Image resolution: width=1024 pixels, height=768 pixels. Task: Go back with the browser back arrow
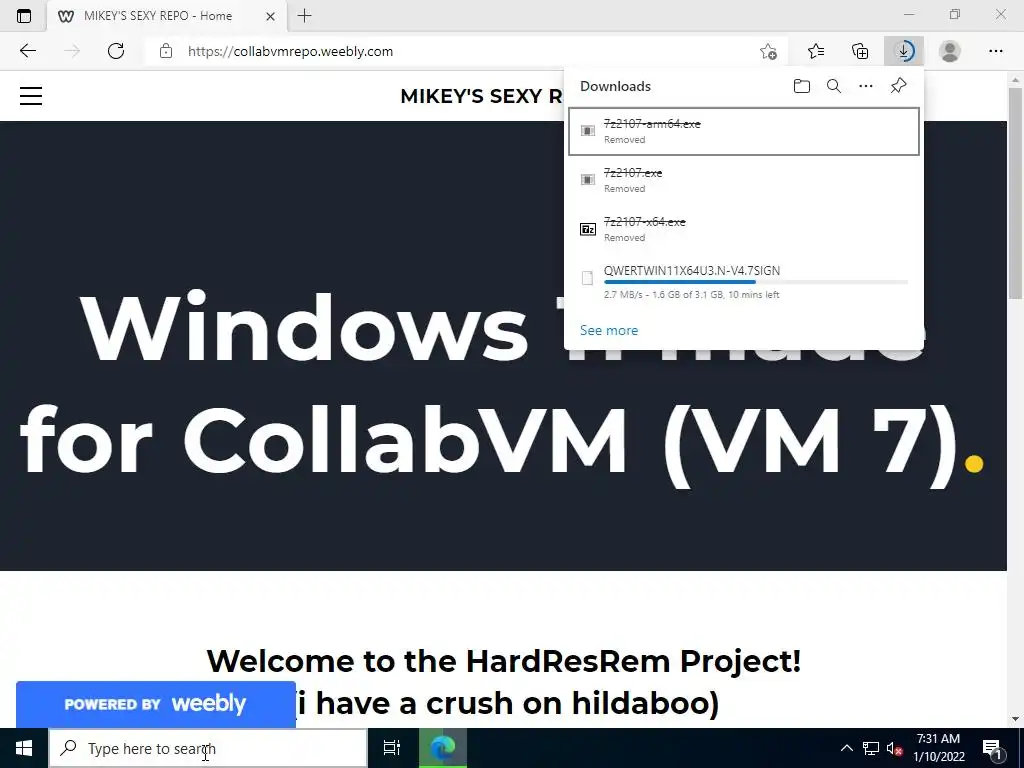[x=27, y=51]
